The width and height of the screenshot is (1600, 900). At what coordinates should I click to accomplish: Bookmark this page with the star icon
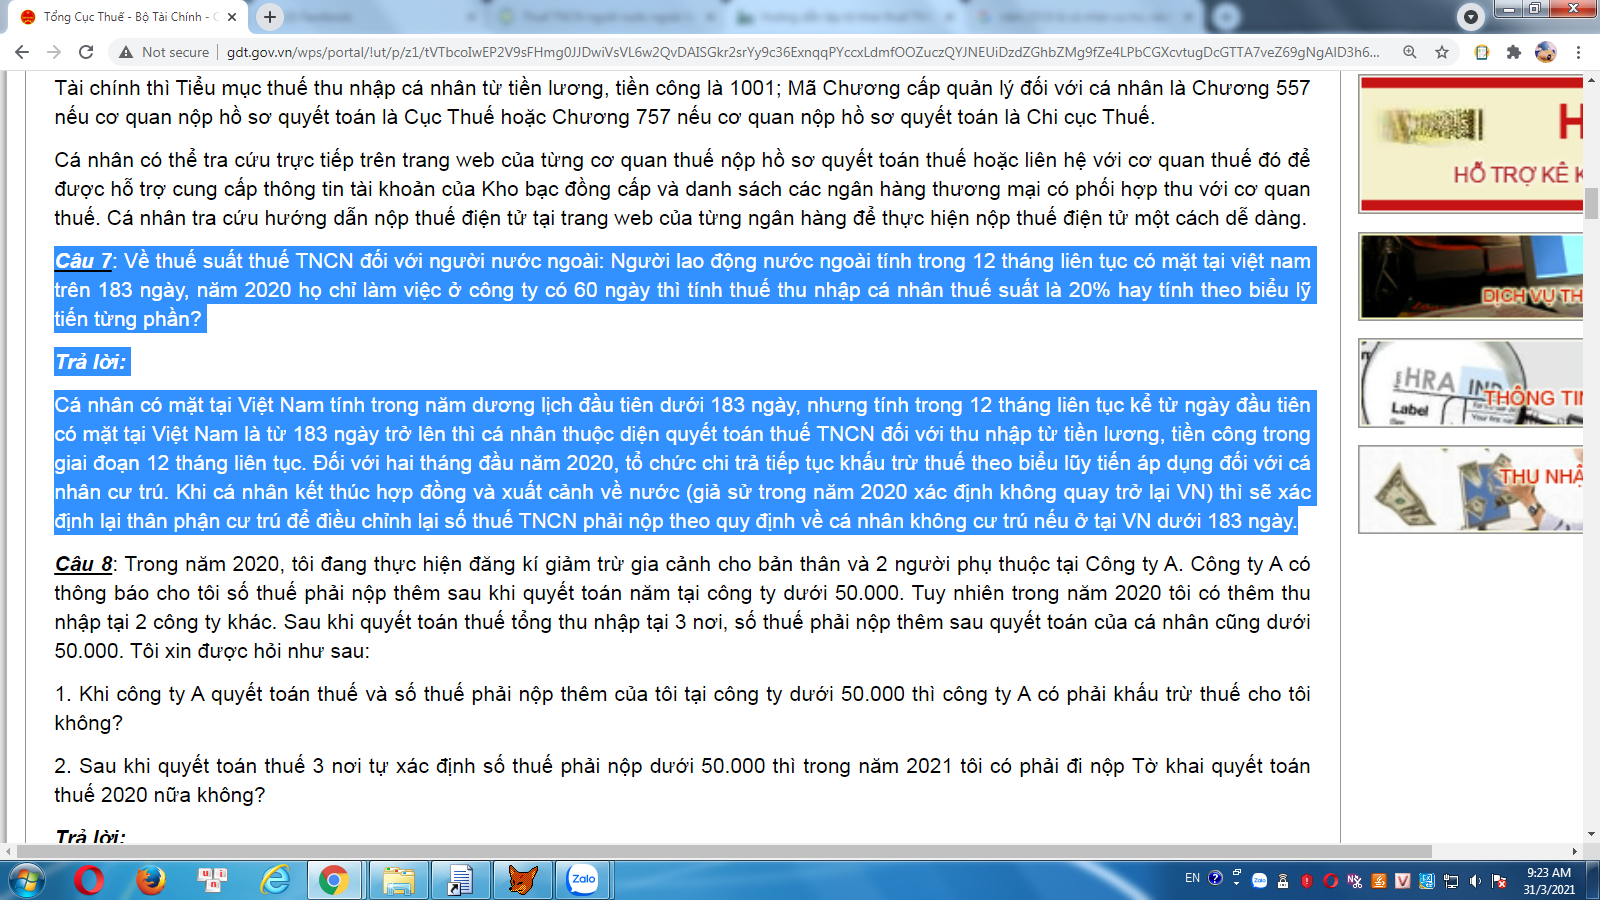click(1442, 52)
